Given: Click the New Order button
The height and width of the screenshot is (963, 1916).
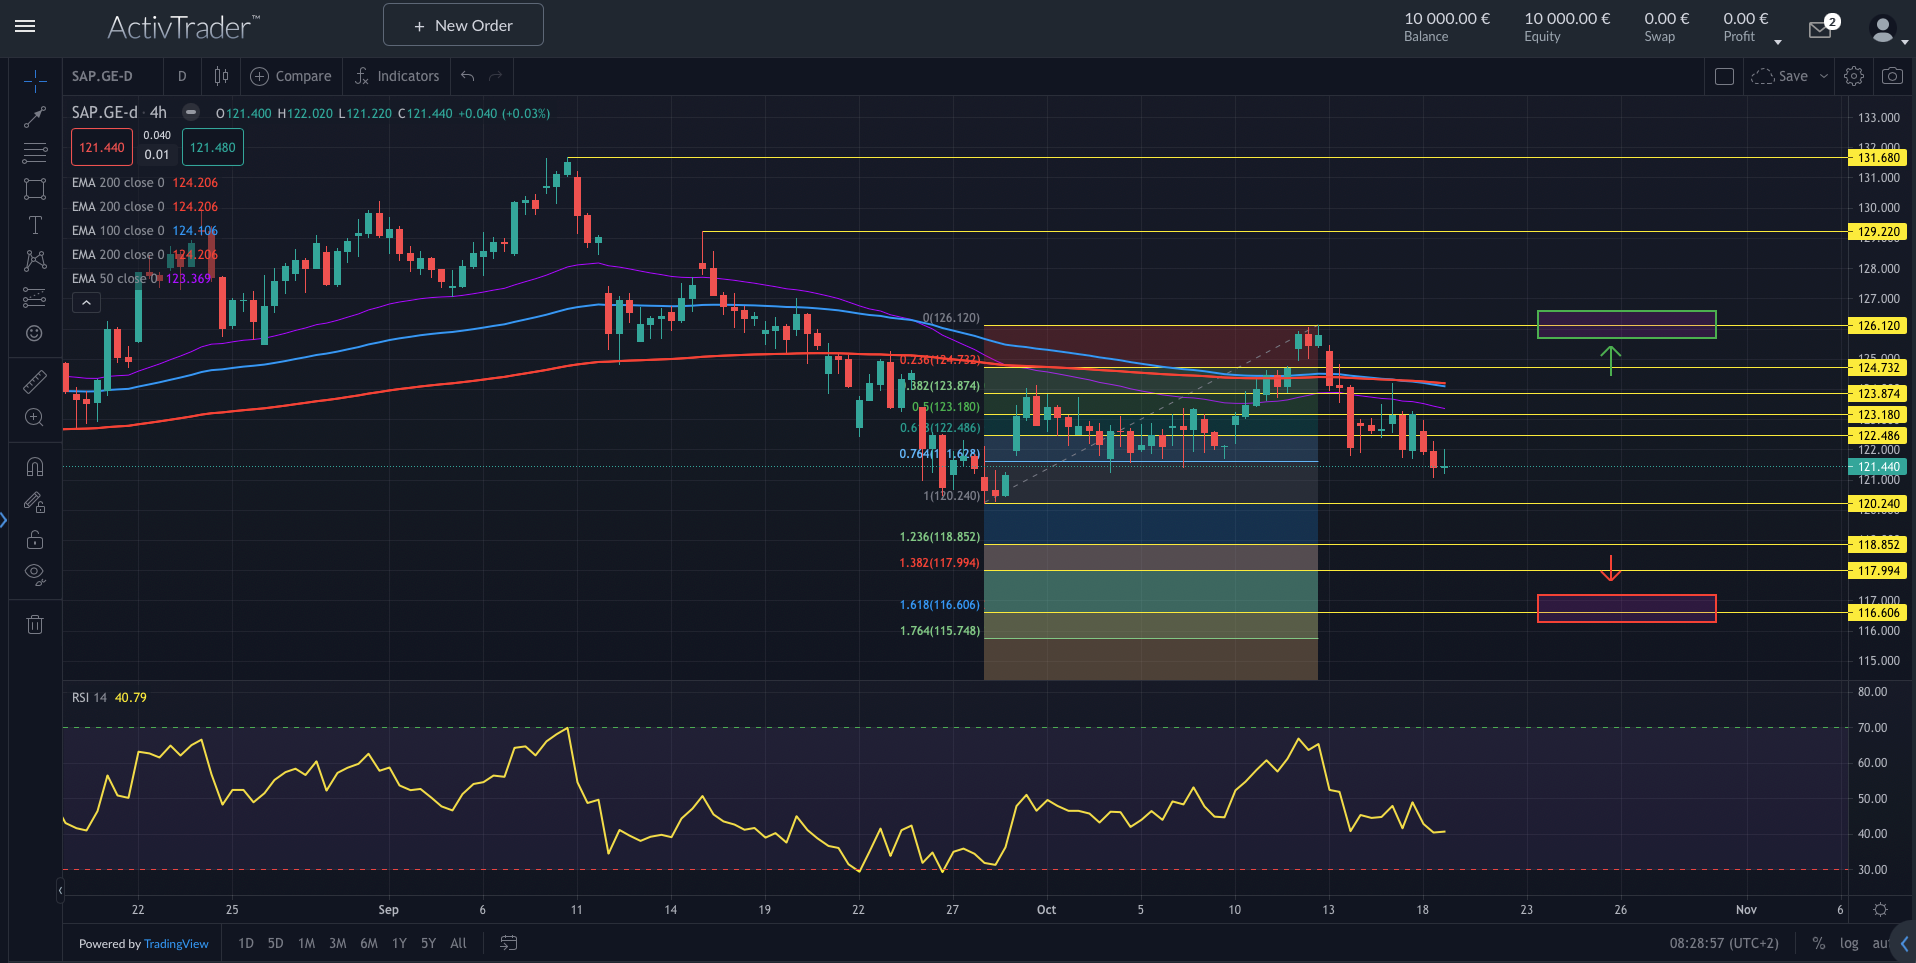Looking at the screenshot, I should tap(463, 25).
